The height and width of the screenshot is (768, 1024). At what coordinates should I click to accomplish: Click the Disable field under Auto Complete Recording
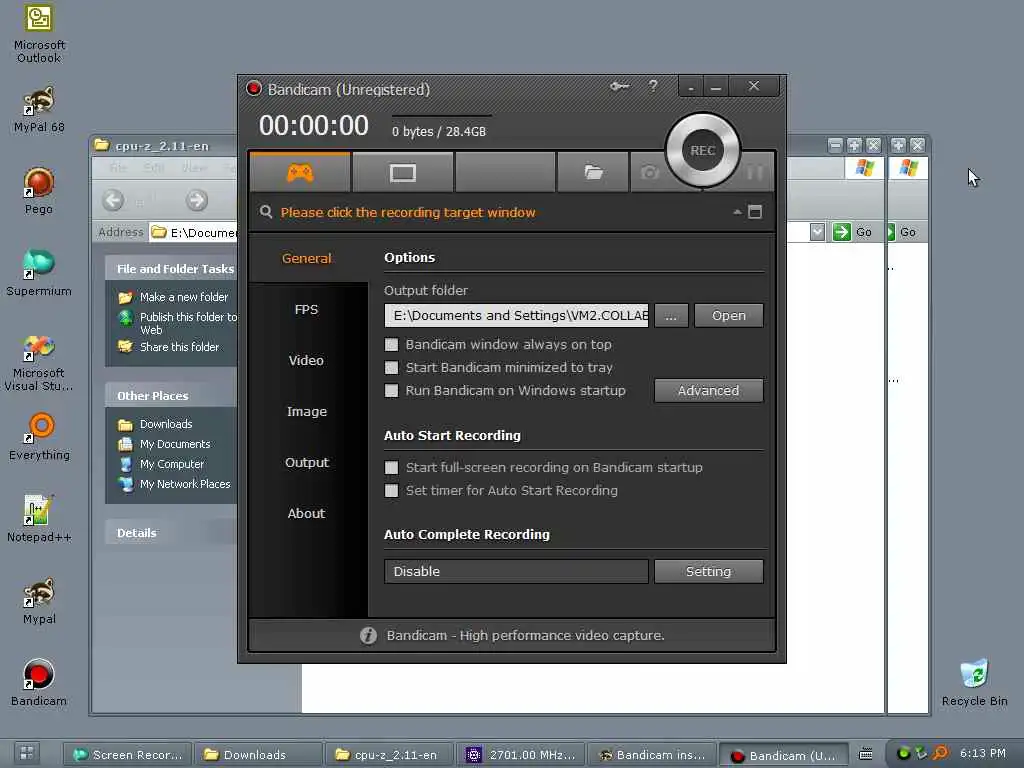pyautogui.click(x=516, y=571)
